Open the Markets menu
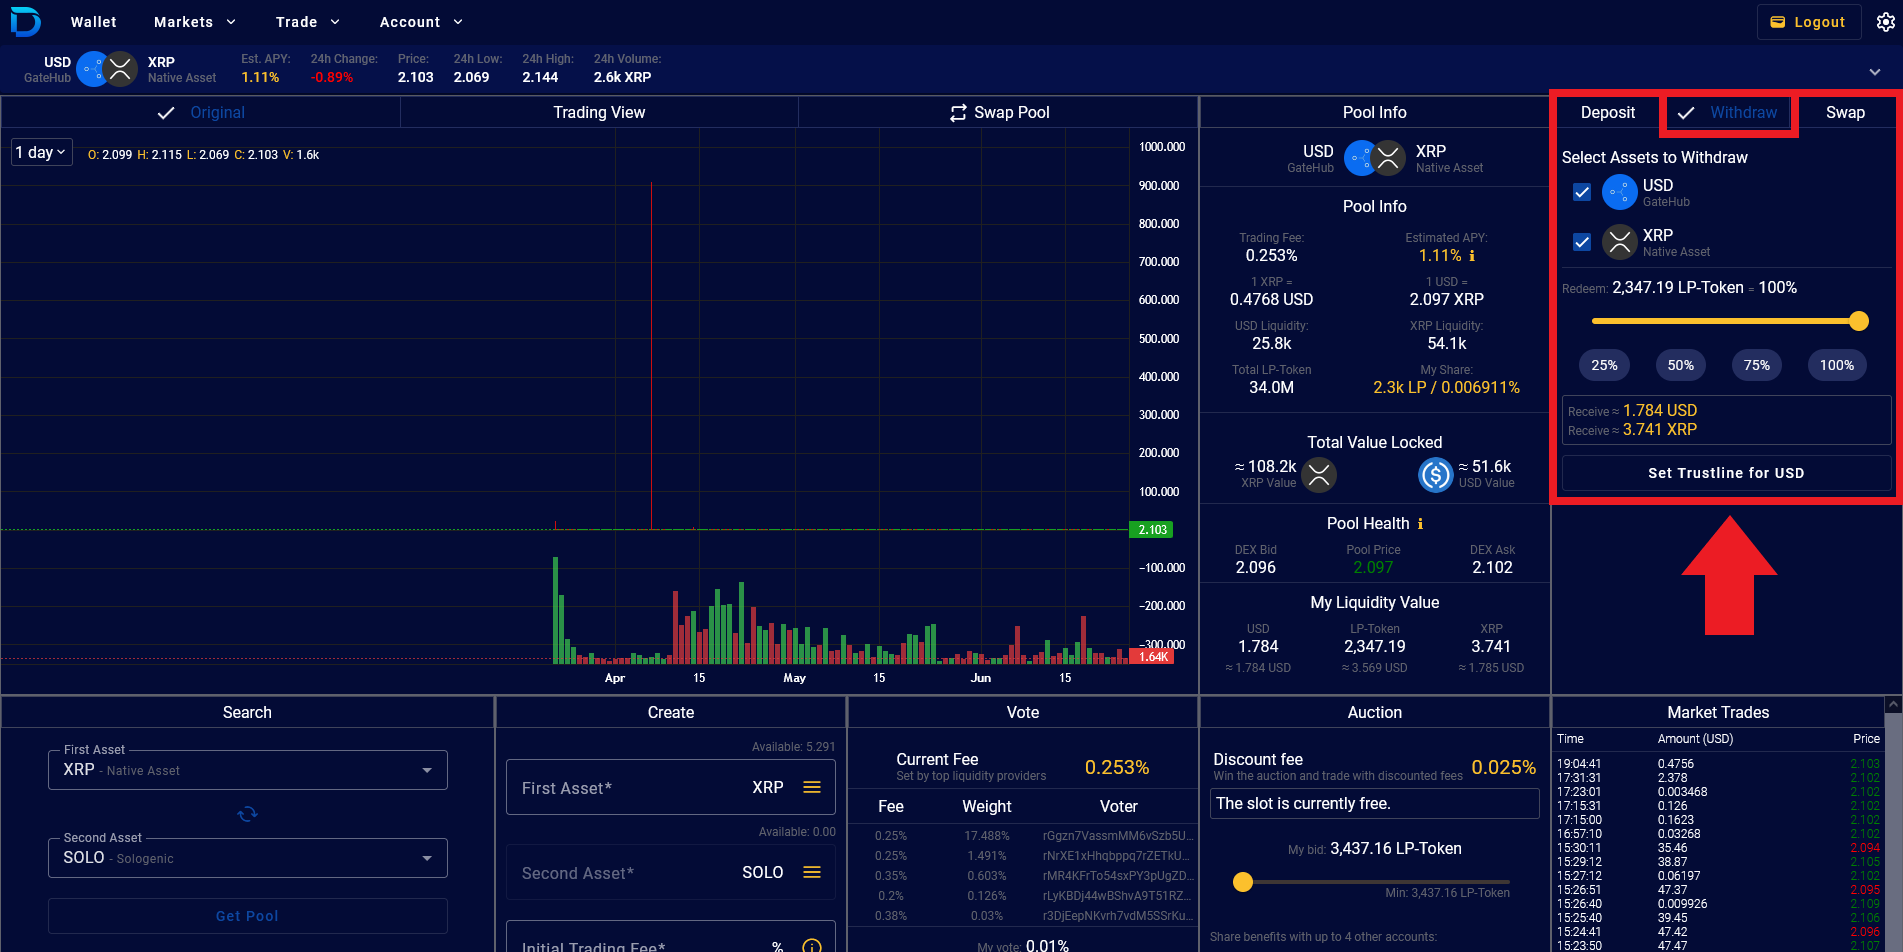The image size is (1903, 952). (194, 22)
